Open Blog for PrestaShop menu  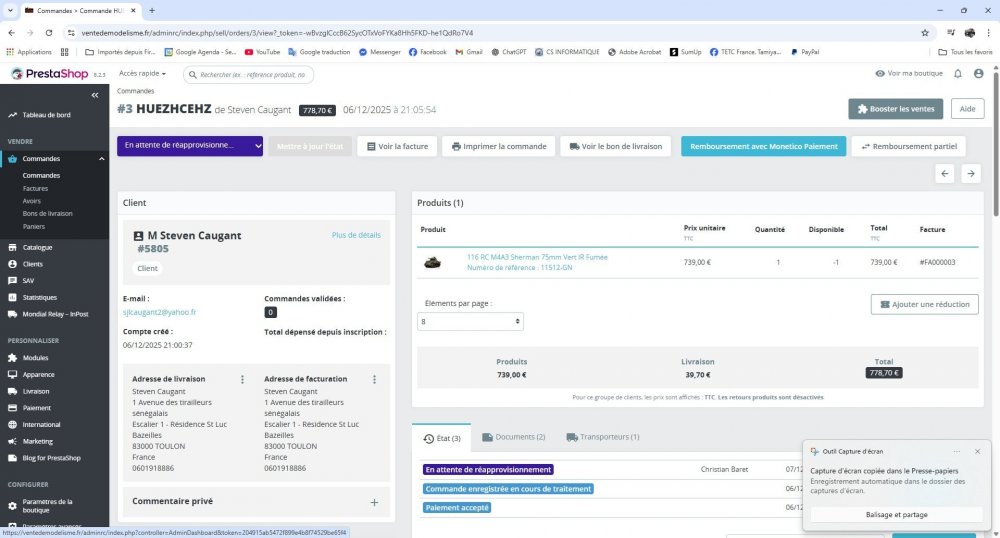[x=51, y=458]
